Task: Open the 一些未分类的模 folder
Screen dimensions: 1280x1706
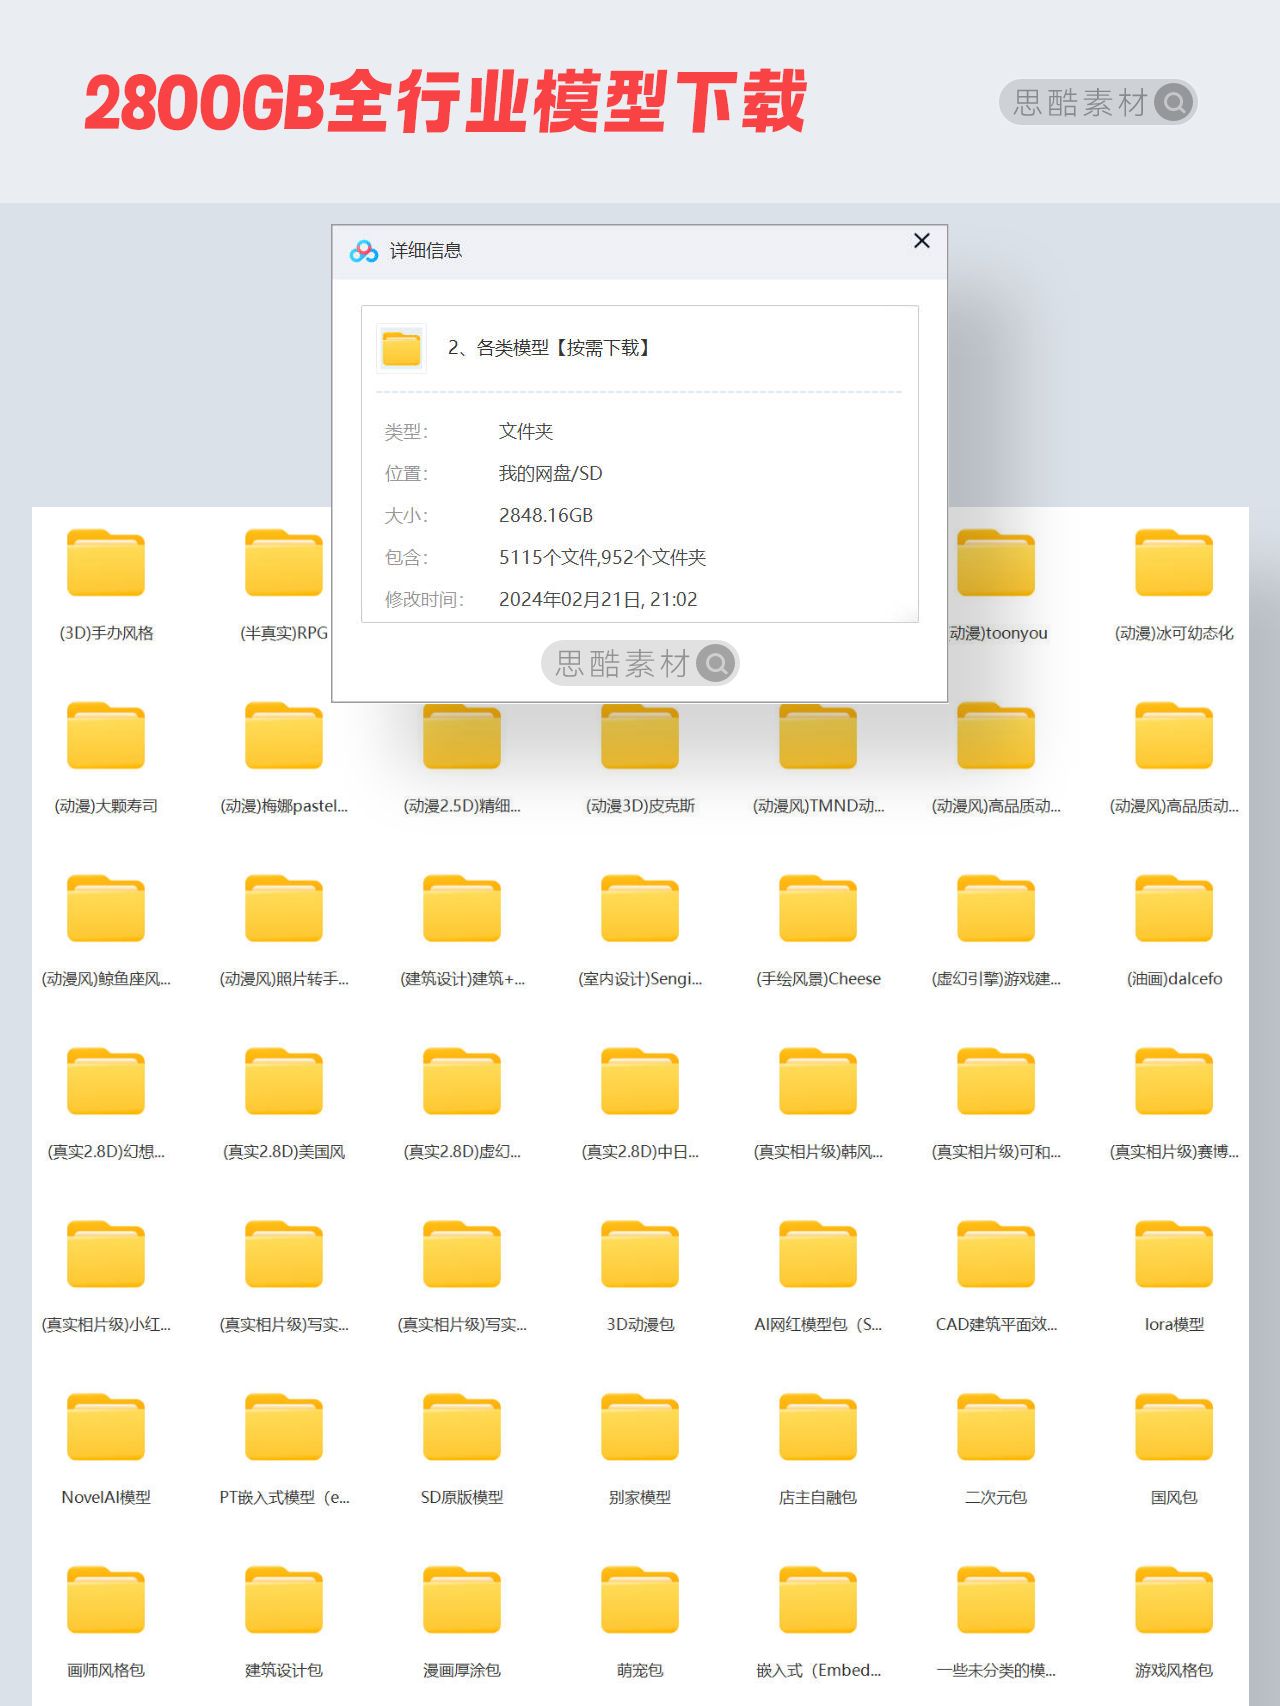Action: tap(996, 1600)
